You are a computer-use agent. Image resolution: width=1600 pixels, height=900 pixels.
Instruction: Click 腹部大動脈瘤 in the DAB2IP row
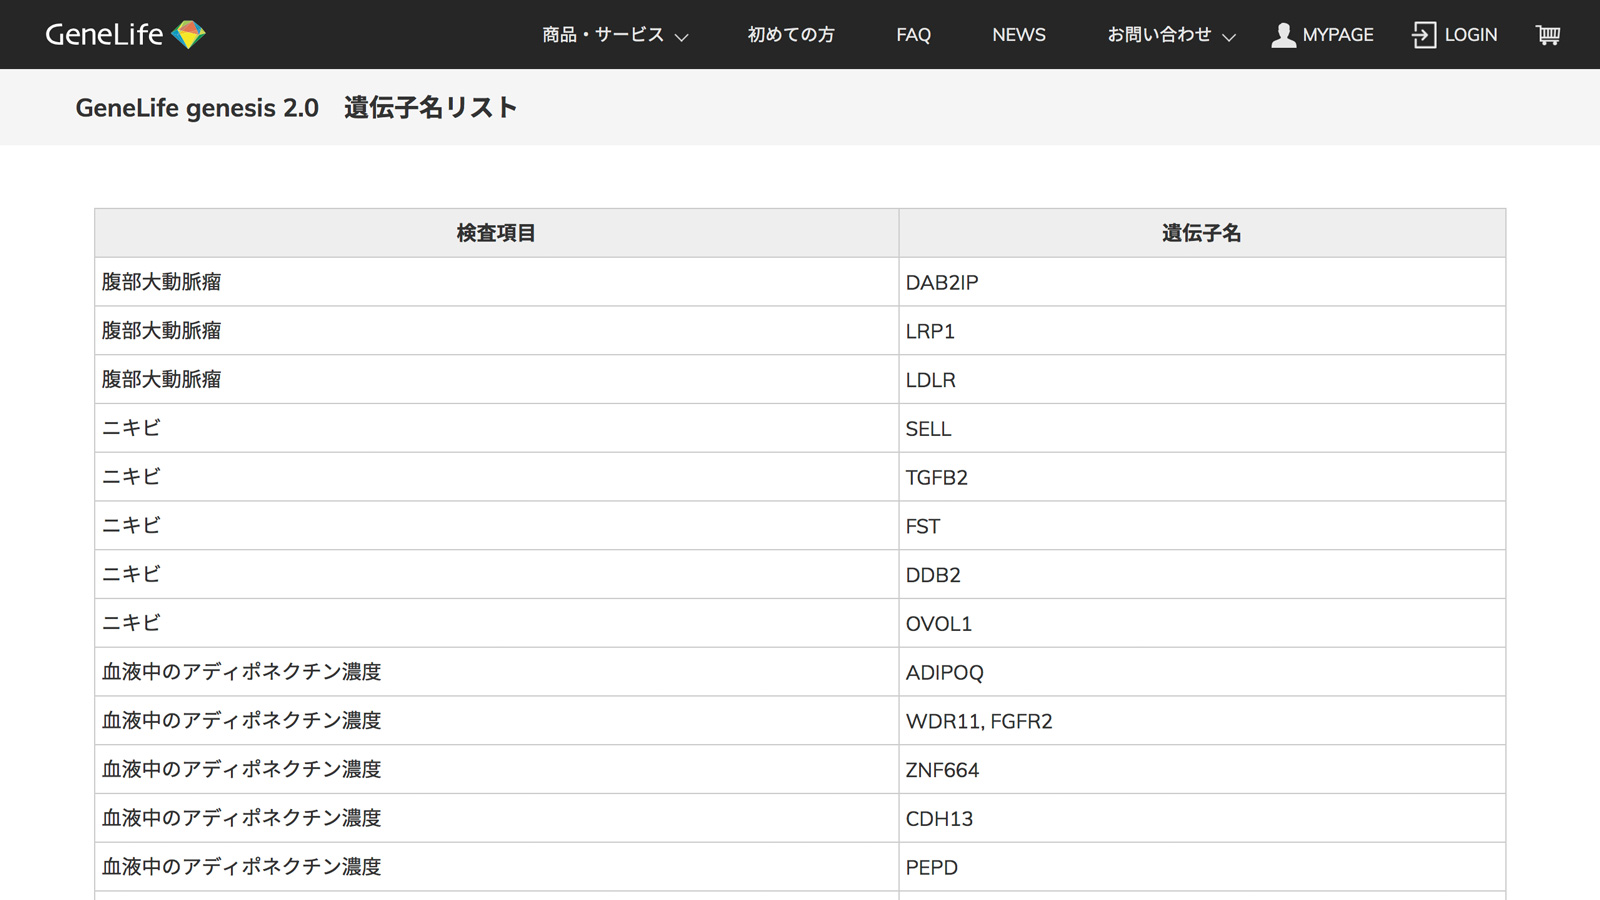click(x=161, y=282)
